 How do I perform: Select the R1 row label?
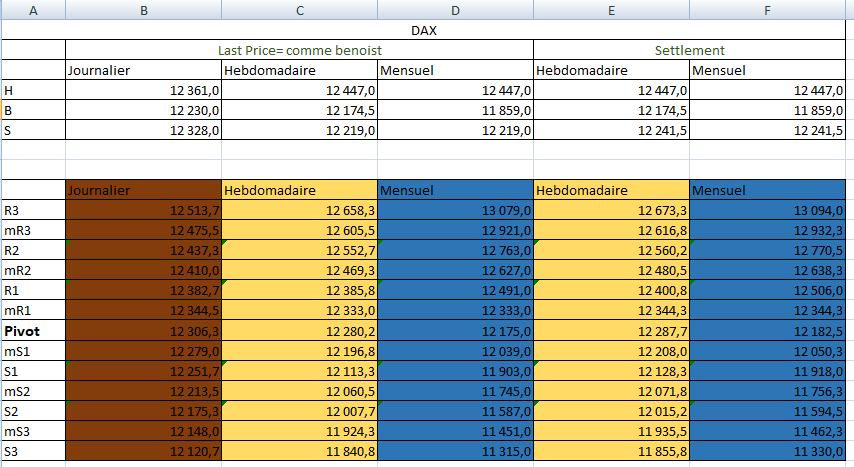coord(33,290)
